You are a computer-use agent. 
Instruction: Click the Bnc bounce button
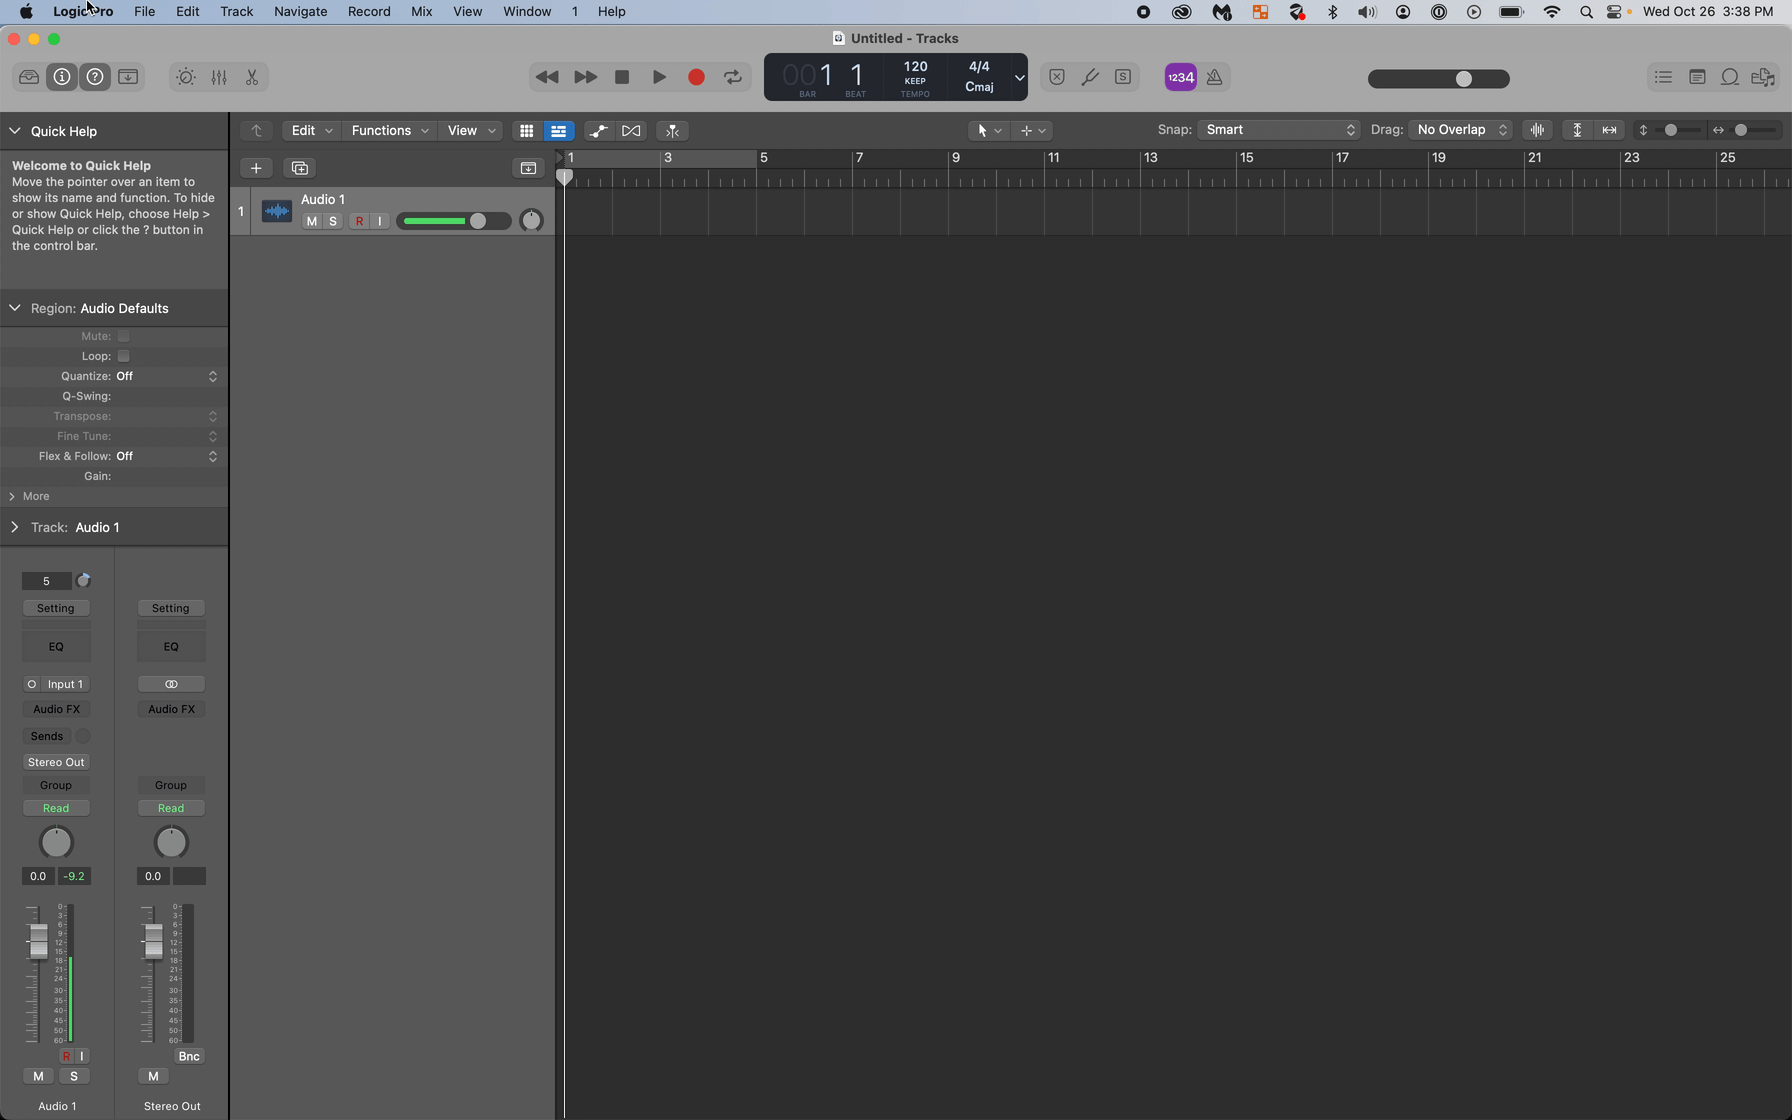tap(188, 1056)
